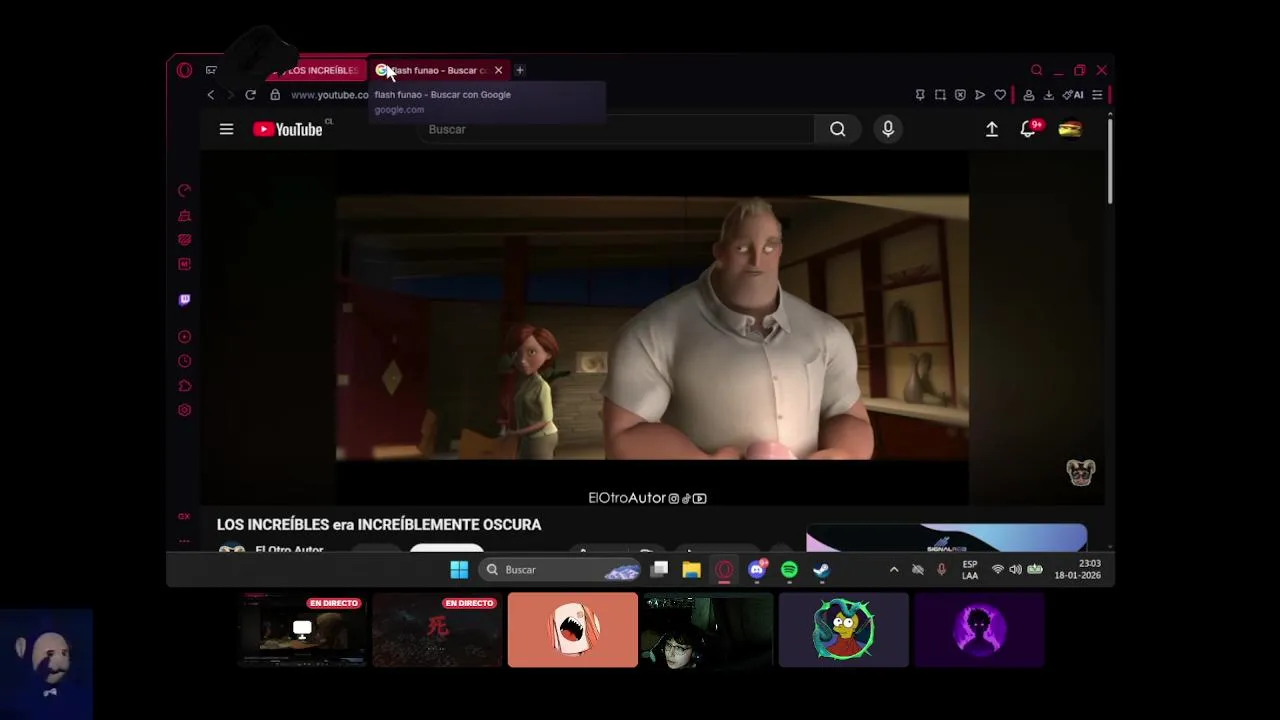This screenshot has height=720, width=1280.
Task: Open Spotify from taskbar
Action: pyautogui.click(x=789, y=570)
